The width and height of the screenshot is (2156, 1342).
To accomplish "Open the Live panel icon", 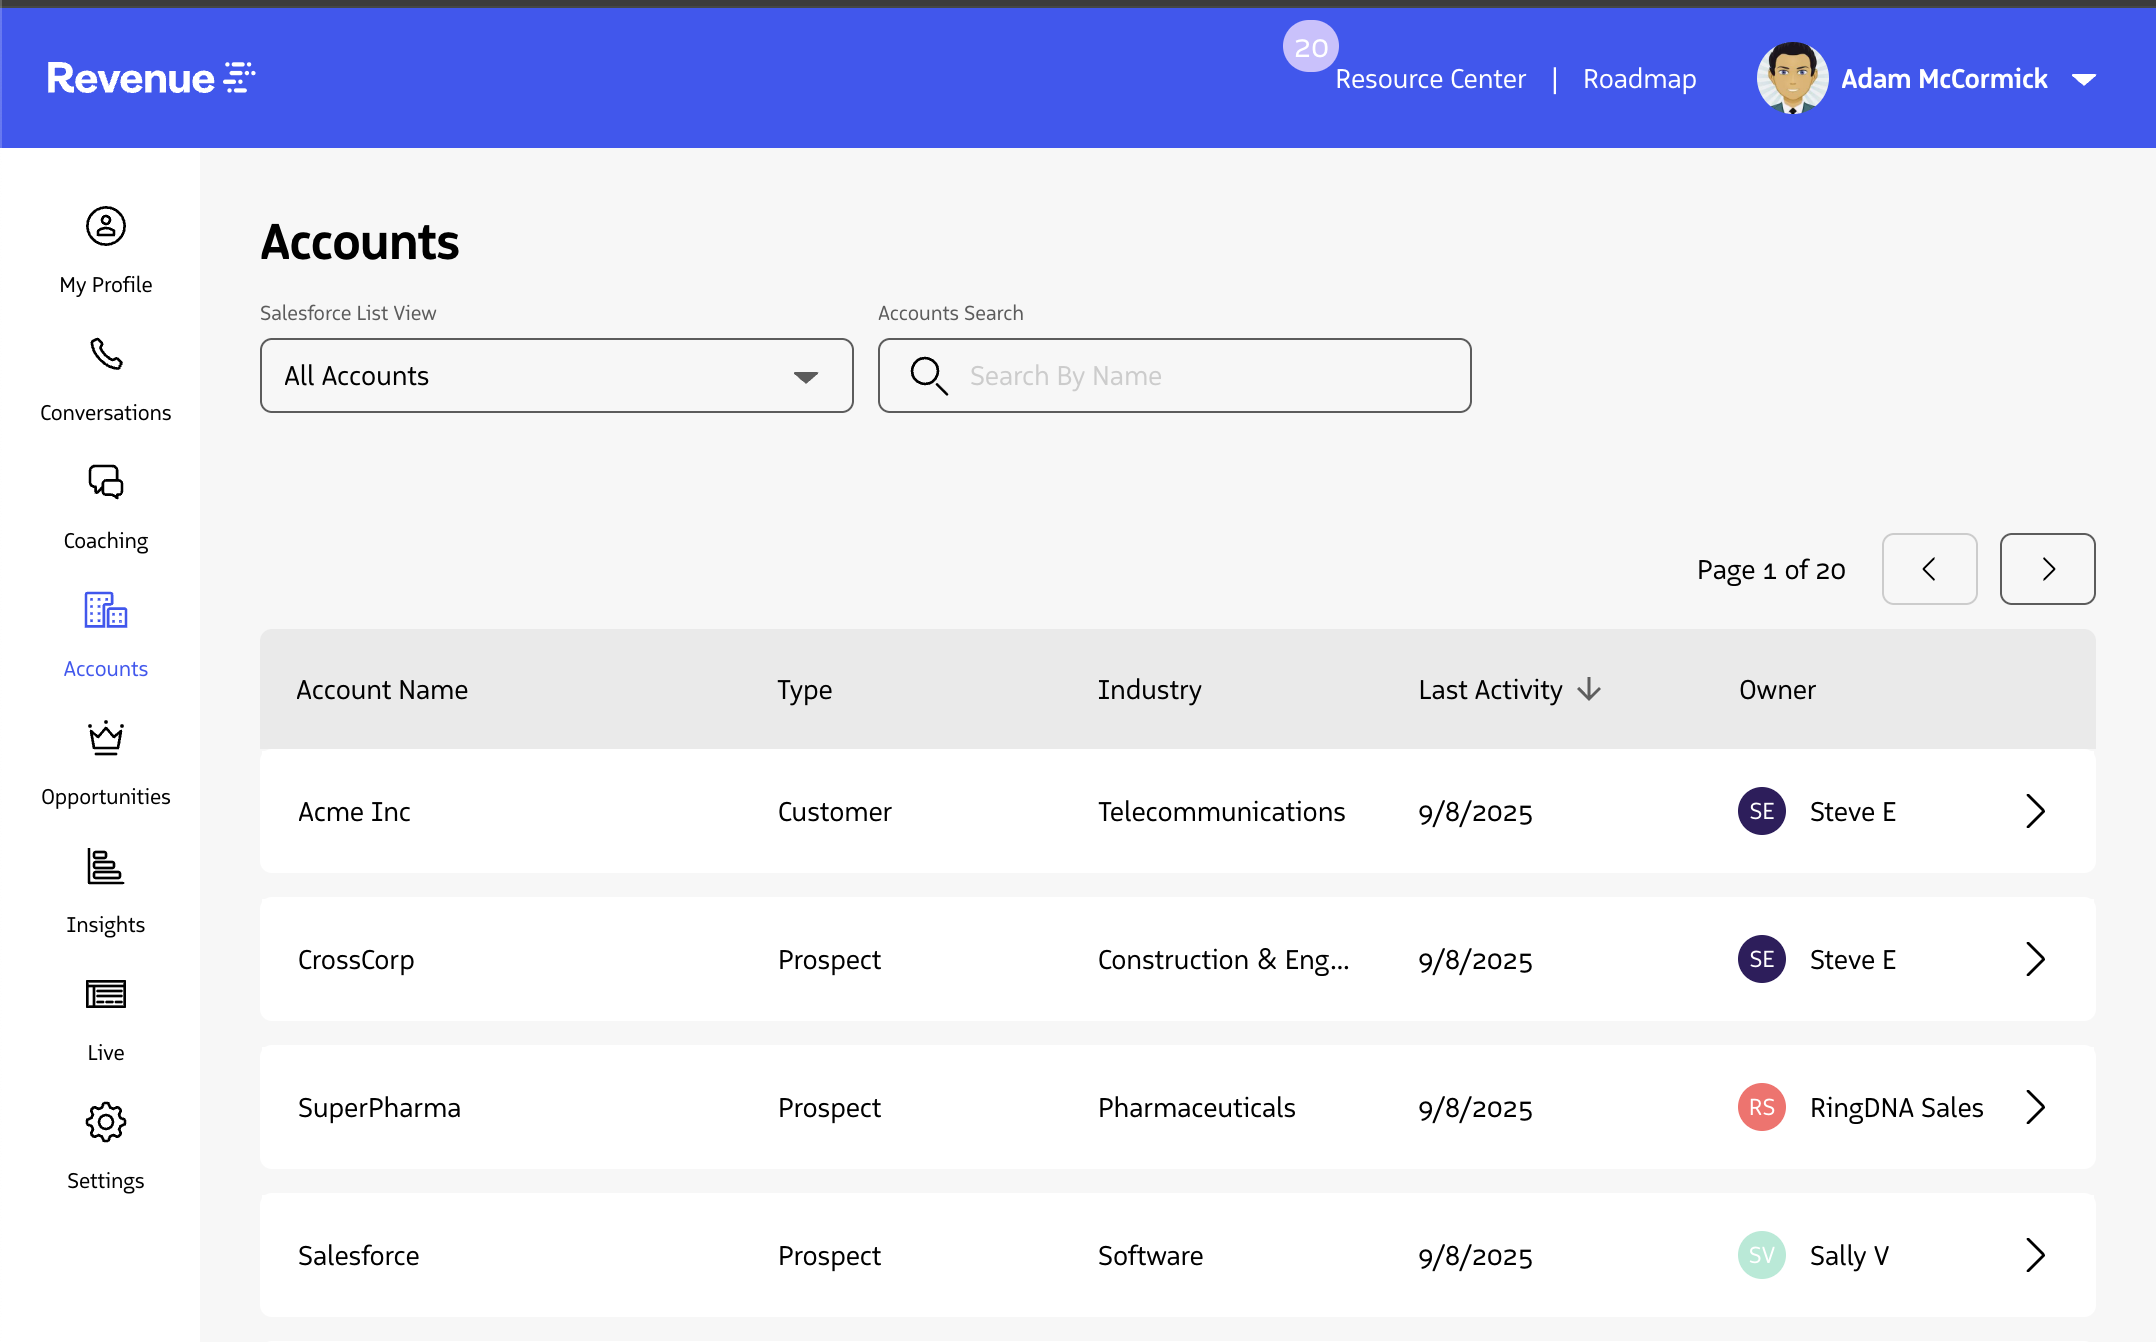I will click(105, 994).
